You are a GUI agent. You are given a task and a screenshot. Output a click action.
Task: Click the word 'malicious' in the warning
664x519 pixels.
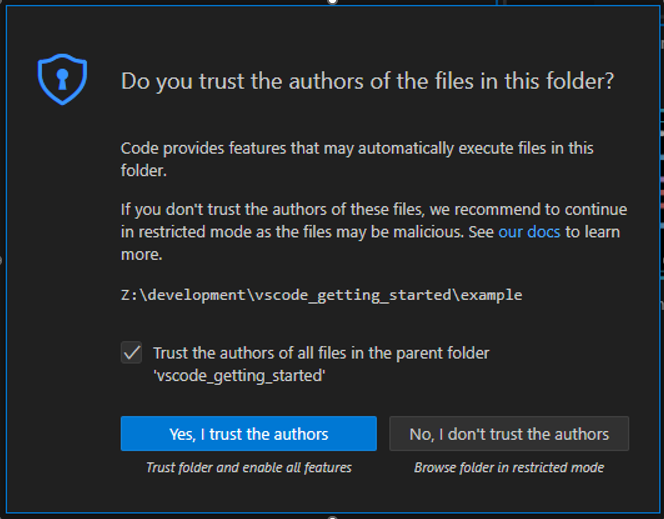pos(453,232)
